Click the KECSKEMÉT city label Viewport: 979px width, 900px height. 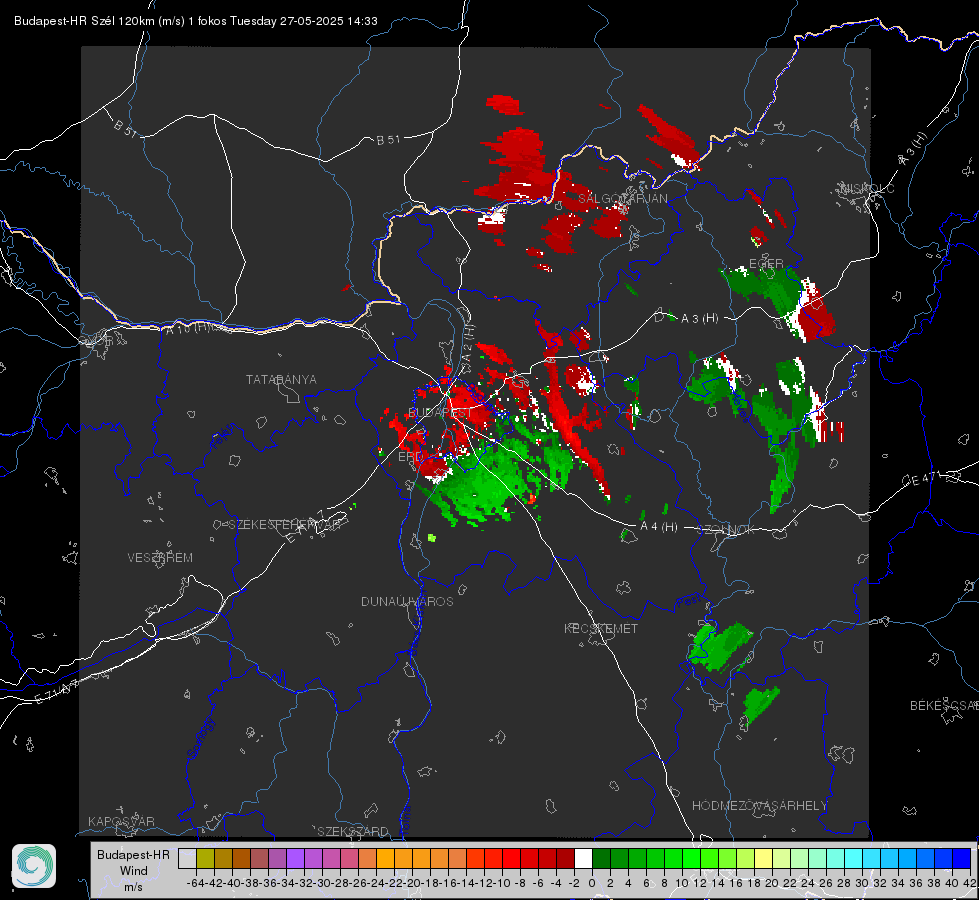coord(601,629)
